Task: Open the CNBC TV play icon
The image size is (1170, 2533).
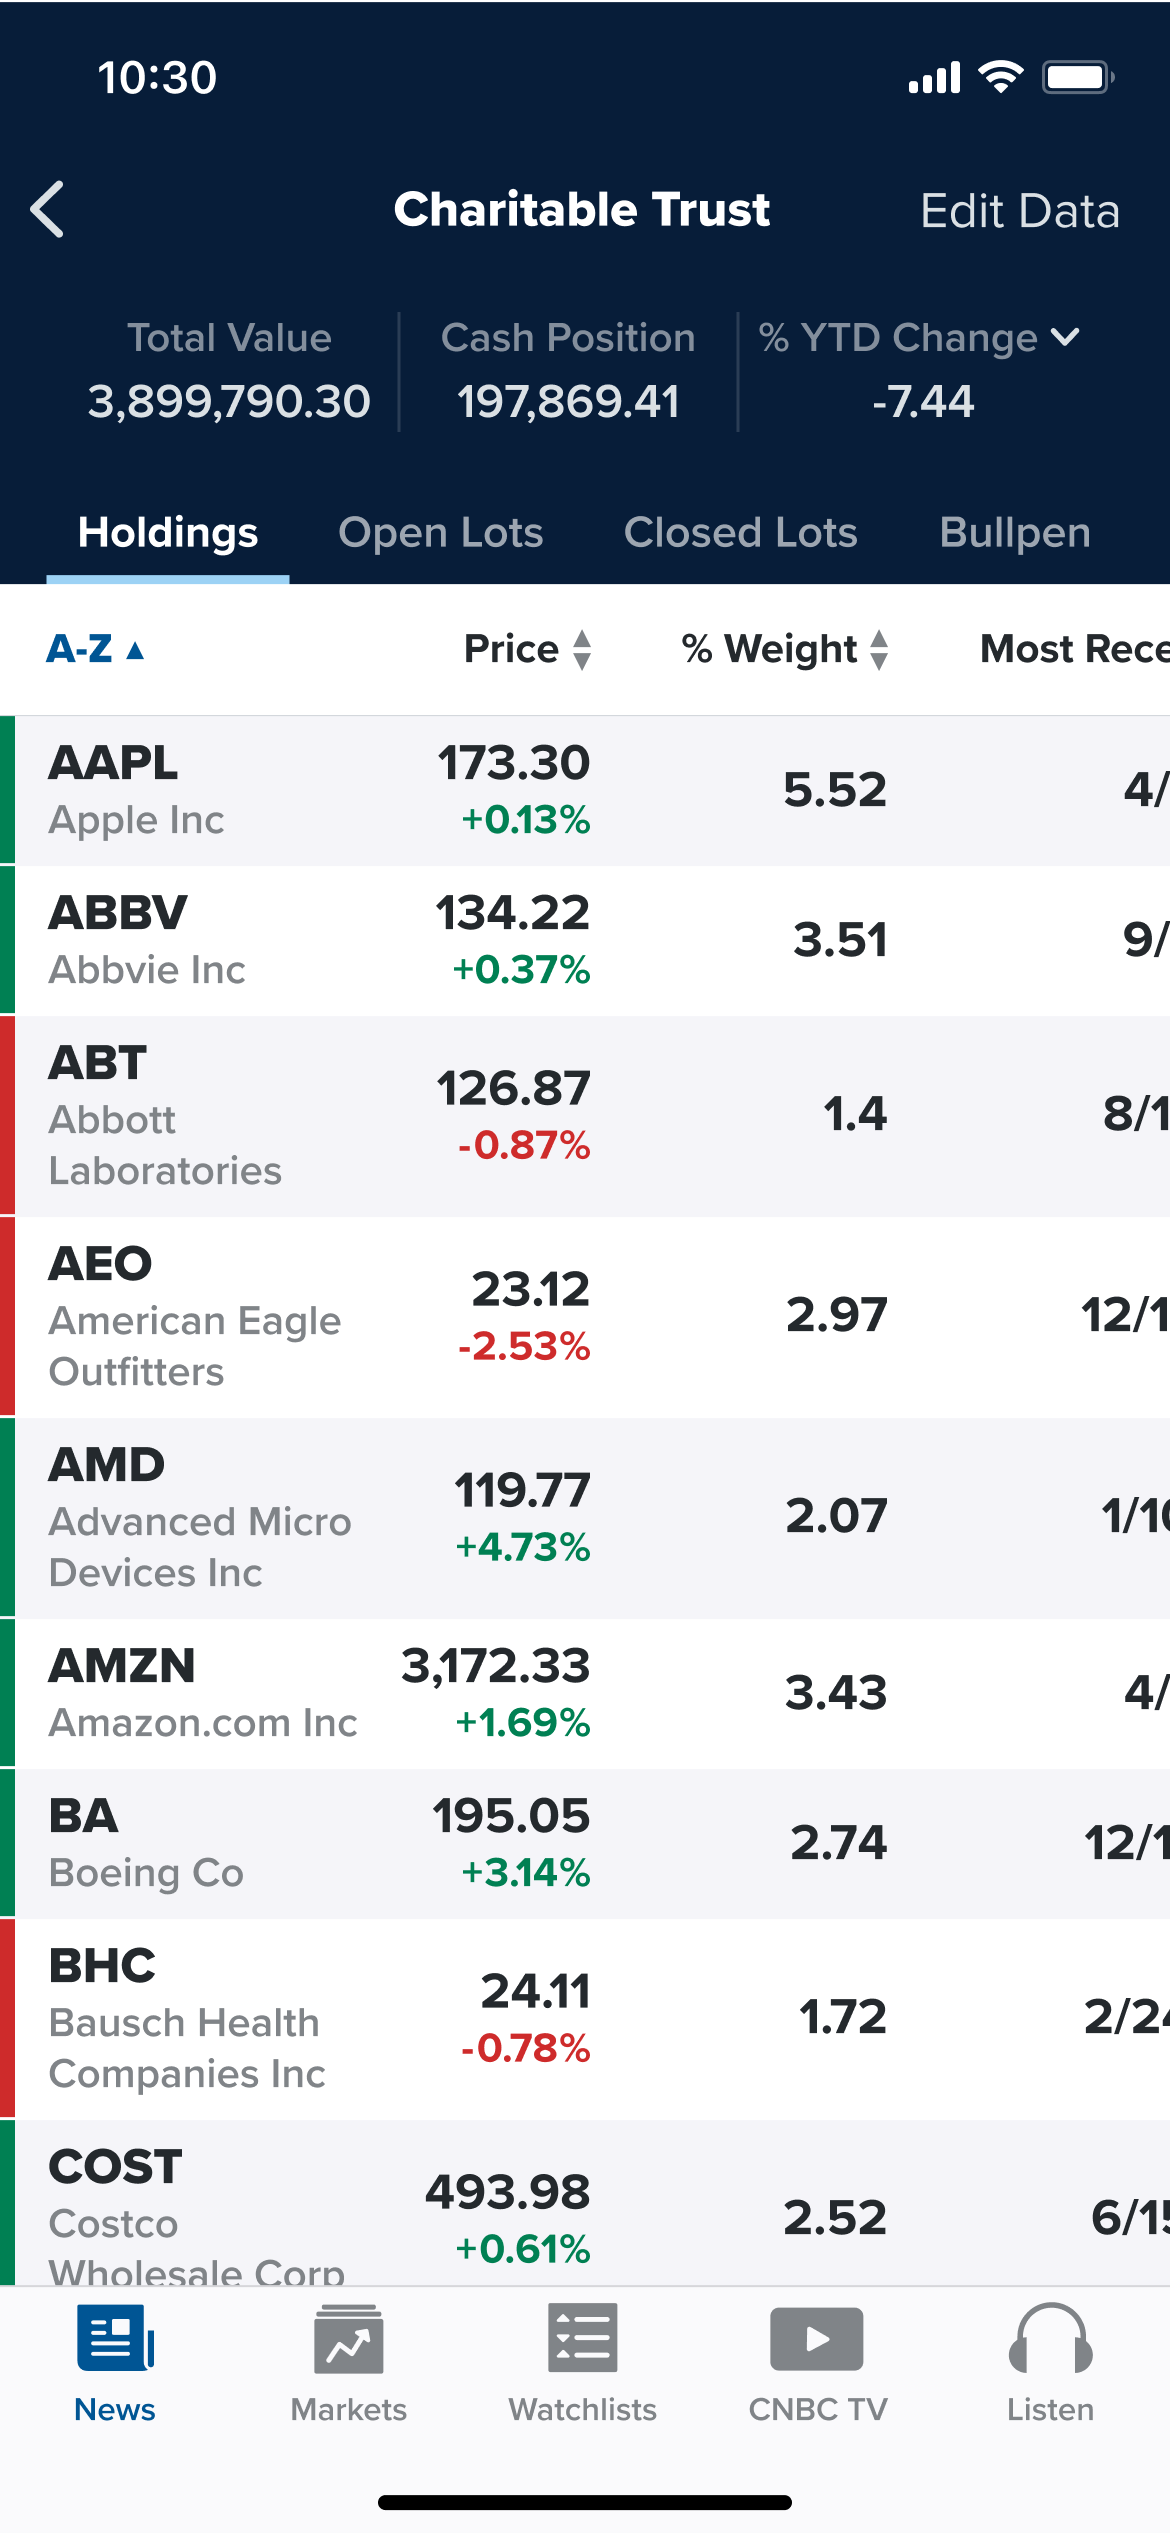Action: (x=817, y=2338)
